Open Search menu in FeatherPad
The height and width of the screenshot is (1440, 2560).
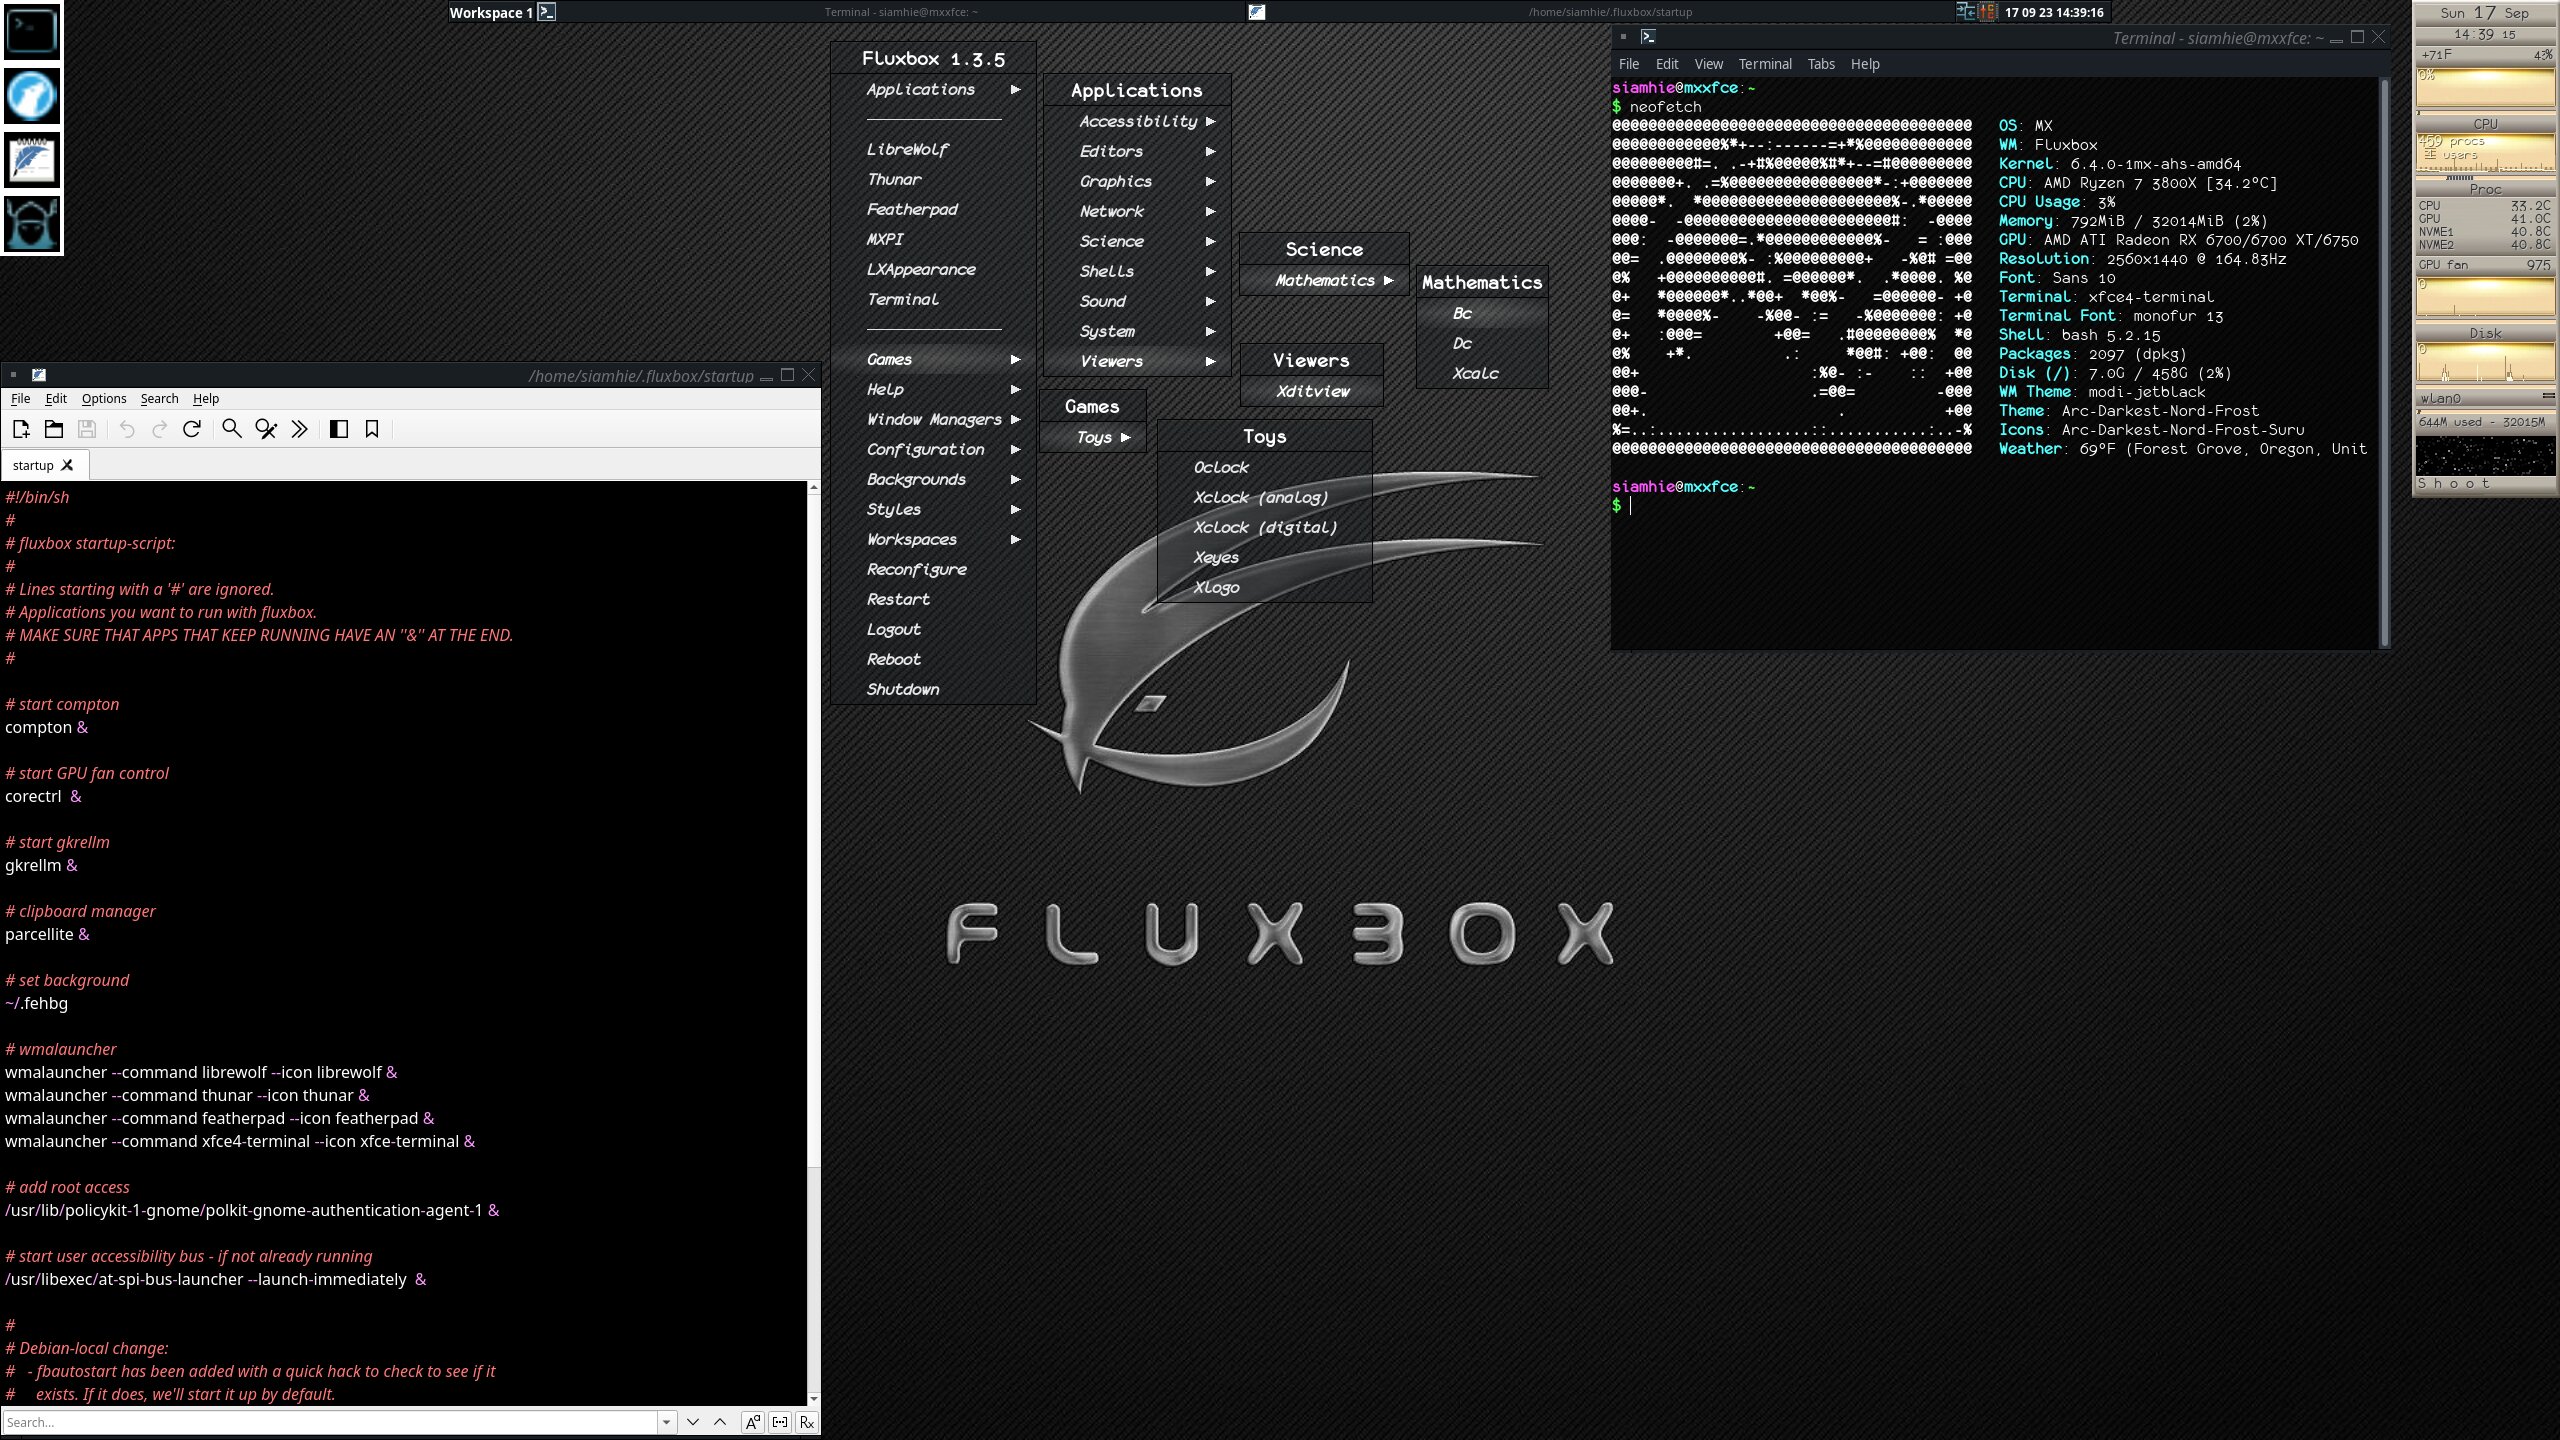coord(159,398)
